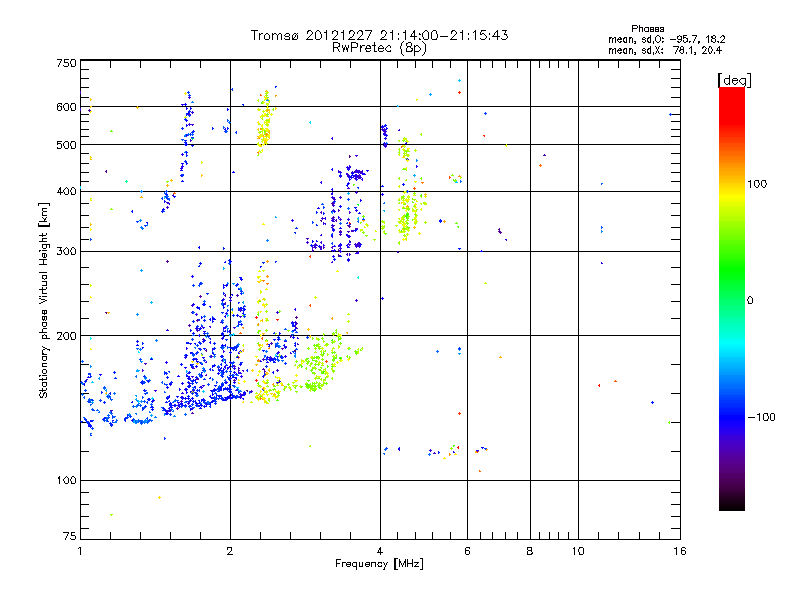The width and height of the screenshot is (800, 600).
Task: Click the colorbar tick label '0'
Action: (750, 300)
